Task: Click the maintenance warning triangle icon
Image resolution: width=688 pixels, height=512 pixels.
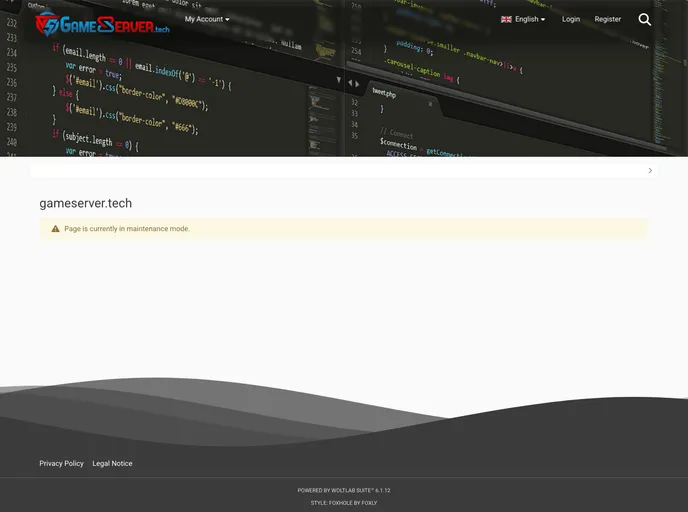Action: coord(55,229)
